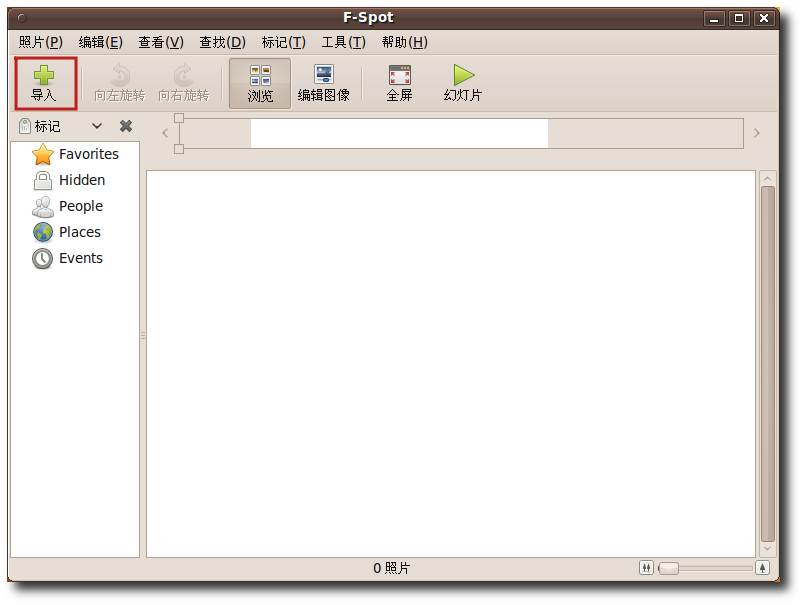Screen dimensions: 803x605
Task: Open the 帮助(H) menu
Action: (x=405, y=43)
